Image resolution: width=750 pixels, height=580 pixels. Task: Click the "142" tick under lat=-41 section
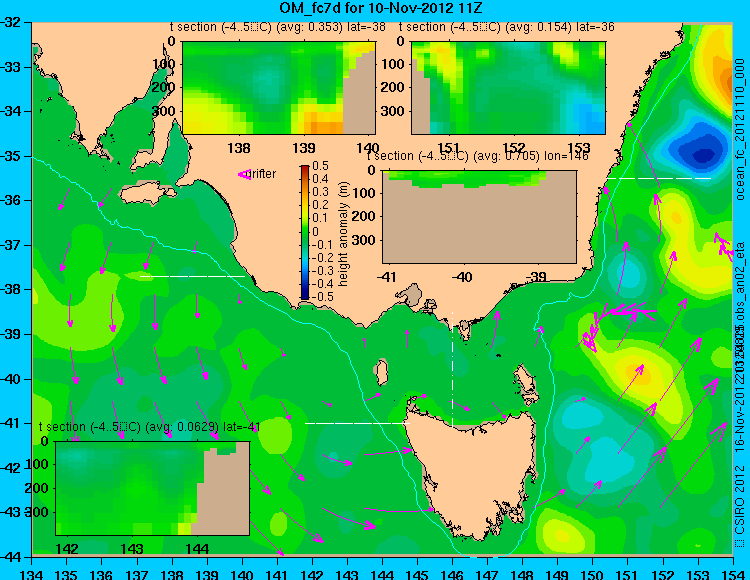tap(67, 548)
